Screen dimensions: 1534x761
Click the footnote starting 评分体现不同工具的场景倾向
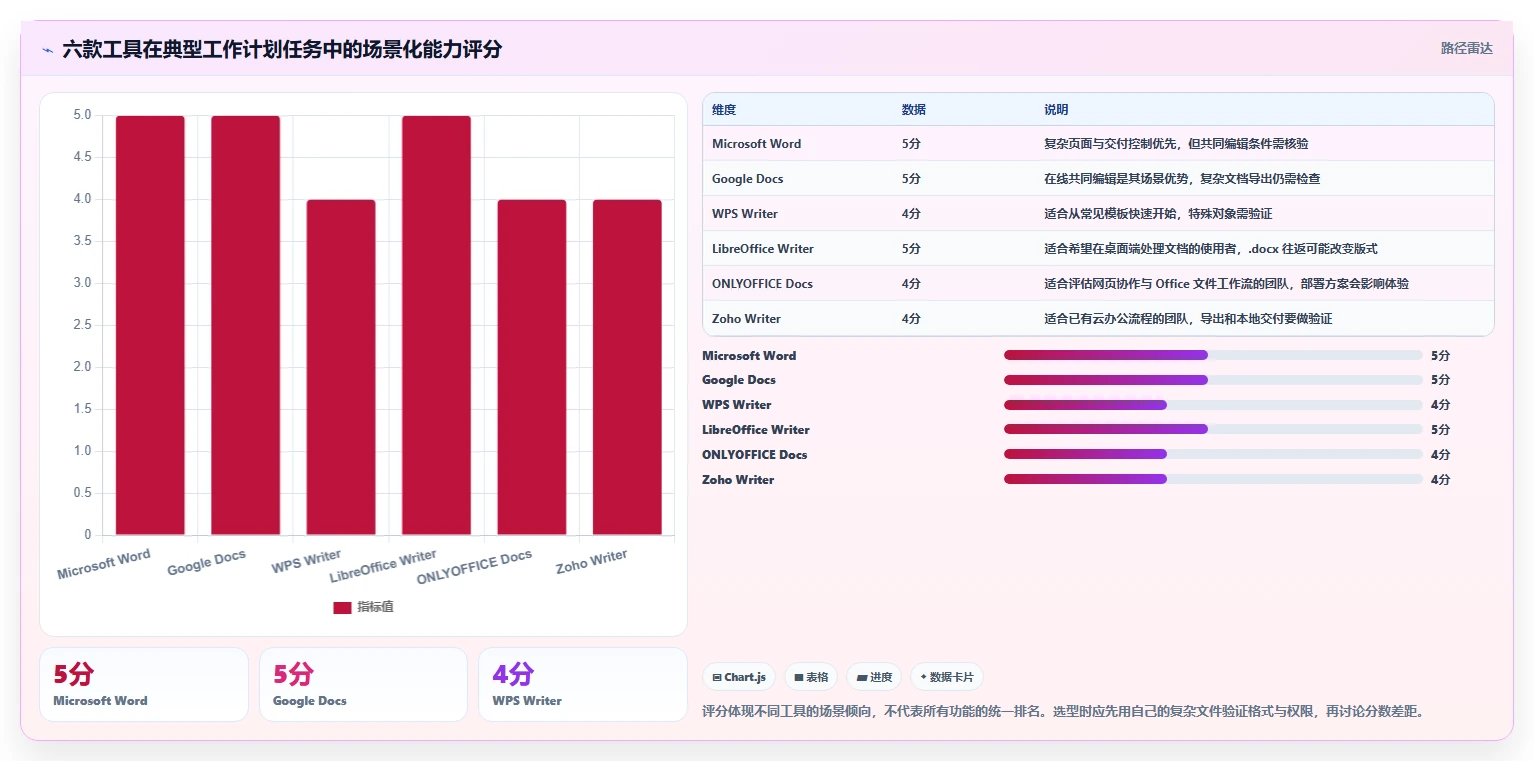(1063, 712)
